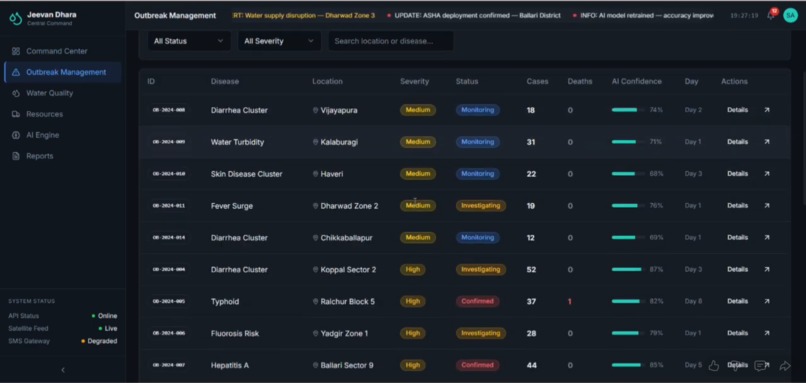Click the Resources truck icon
The image size is (806, 383).
click(16, 114)
